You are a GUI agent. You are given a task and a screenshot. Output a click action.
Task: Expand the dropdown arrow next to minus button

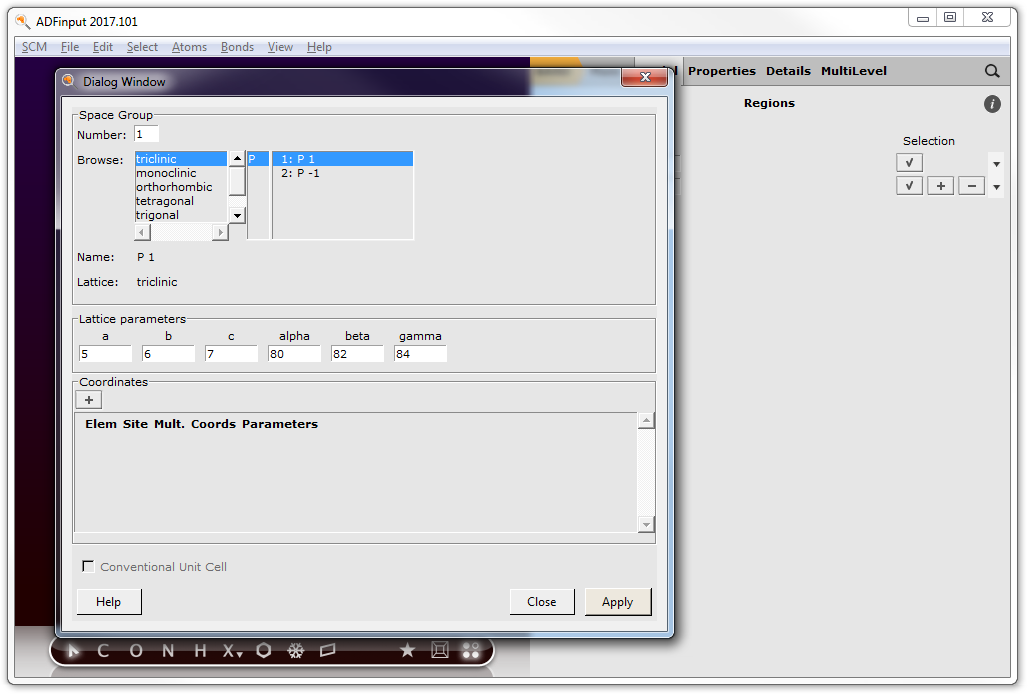point(996,187)
